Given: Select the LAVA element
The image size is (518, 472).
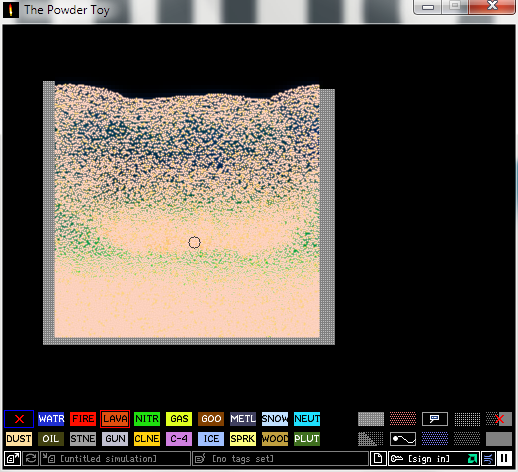Looking at the screenshot, I should (x=115, y=419).
